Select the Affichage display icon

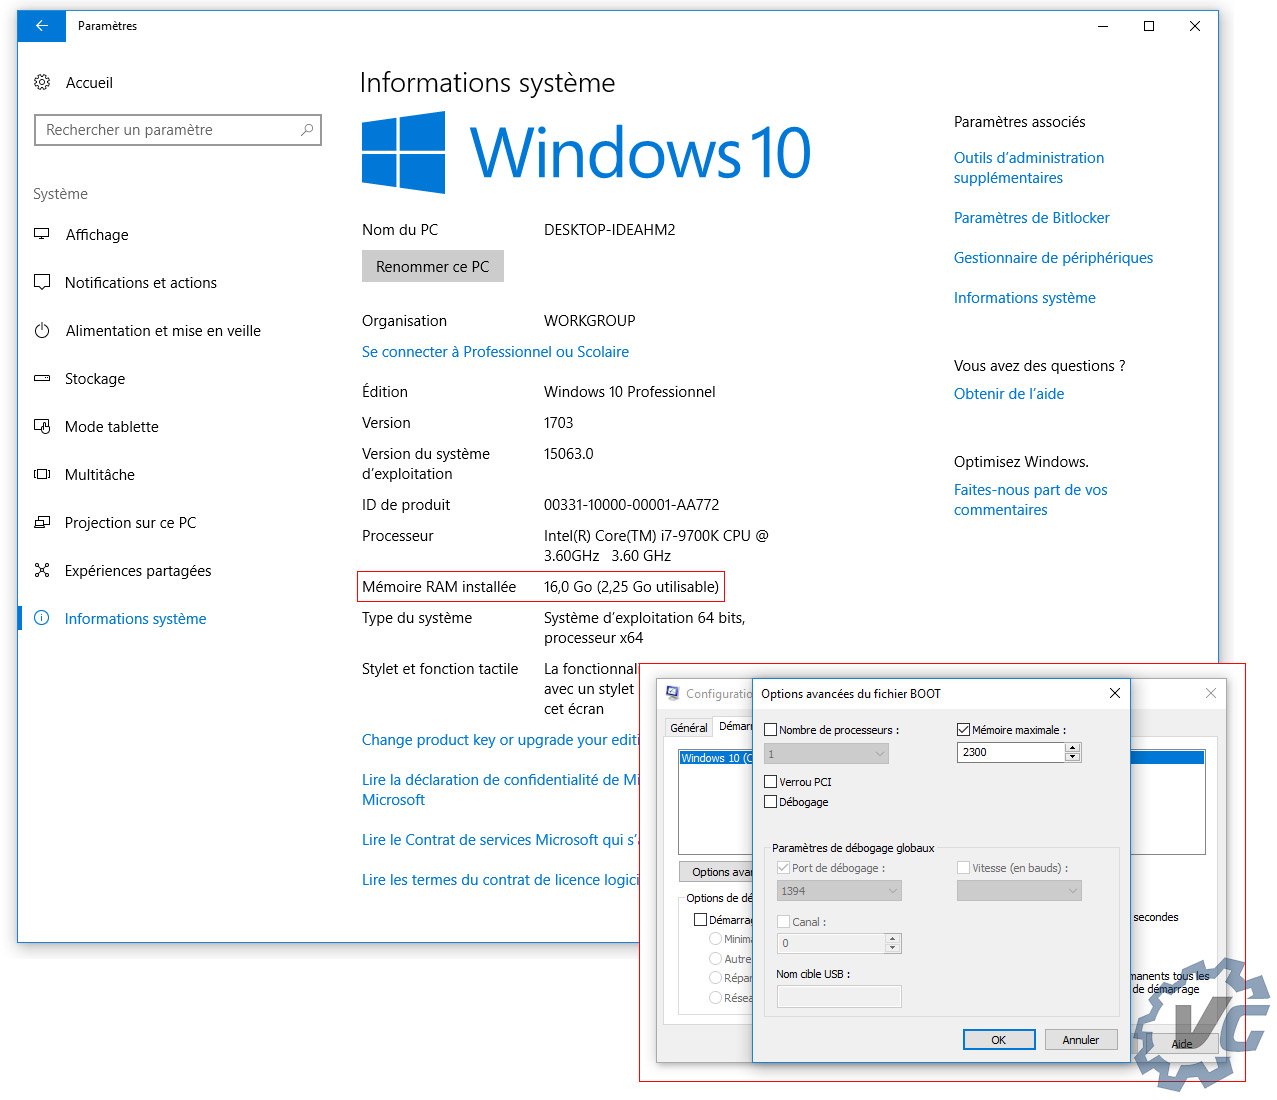click(42, 234)
